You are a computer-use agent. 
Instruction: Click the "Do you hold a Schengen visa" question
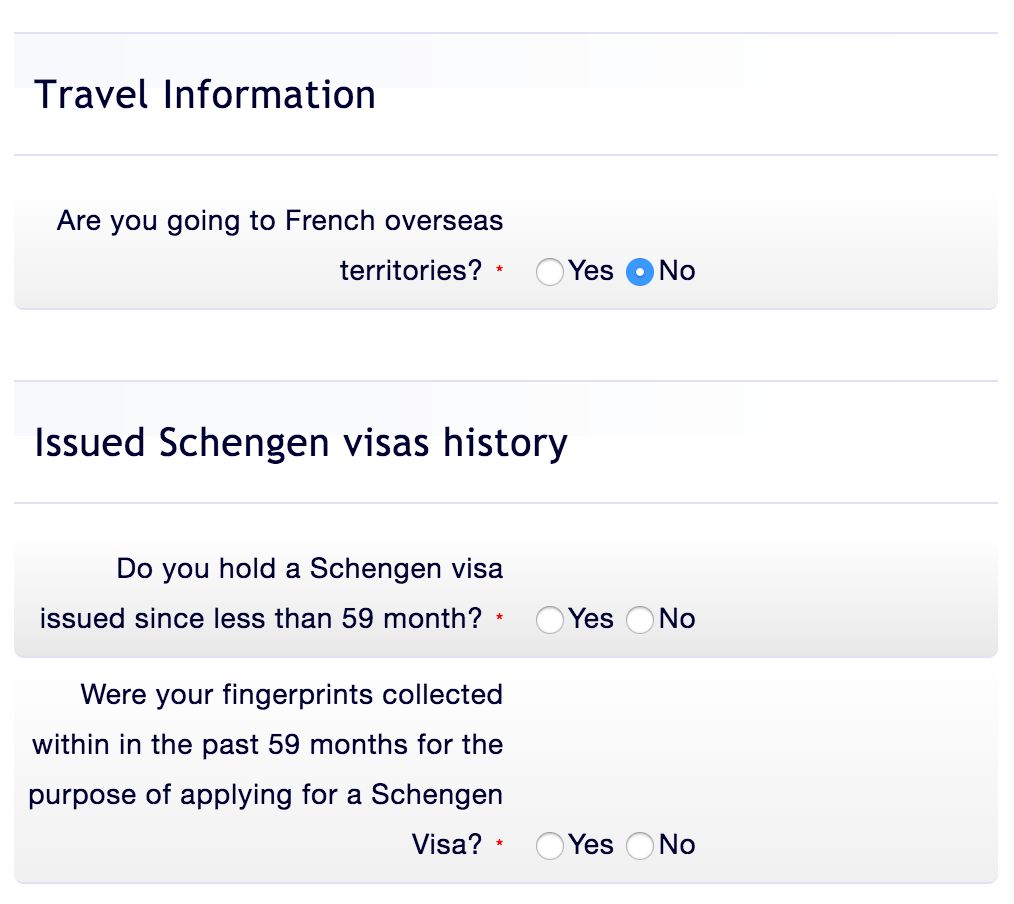point(309,569)
